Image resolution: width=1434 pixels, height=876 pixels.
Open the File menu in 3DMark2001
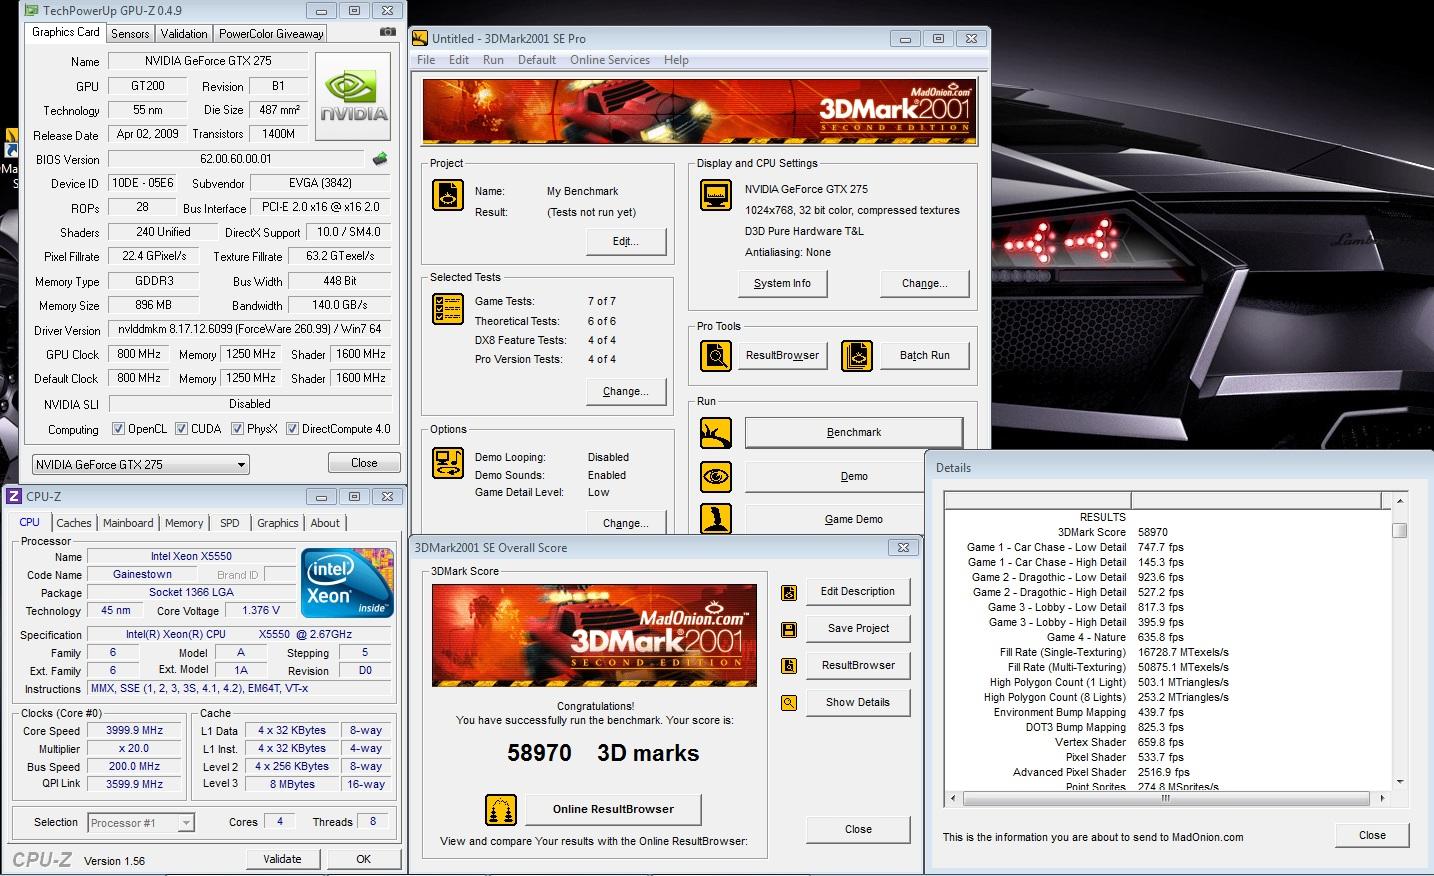[426, 60]
